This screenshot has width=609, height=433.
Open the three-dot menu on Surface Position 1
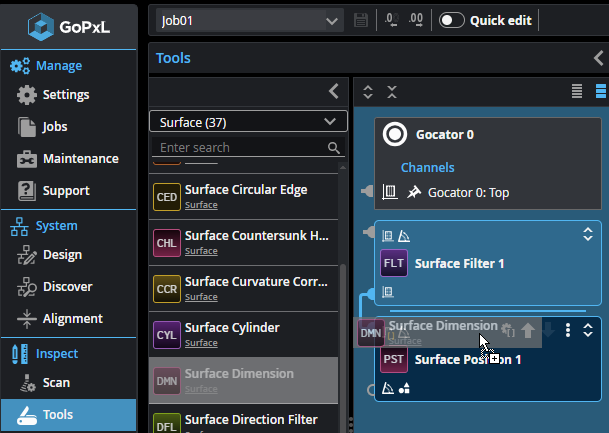tap(568, 330)
